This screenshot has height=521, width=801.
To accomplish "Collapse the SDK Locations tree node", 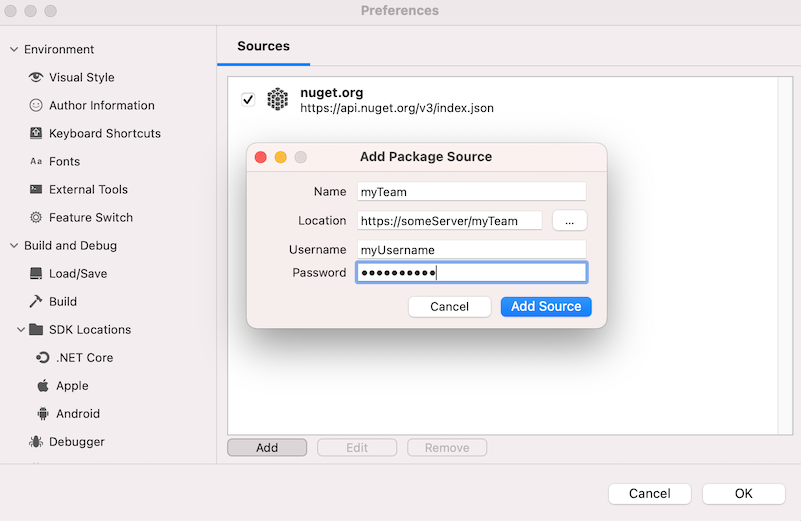I will (x=21, y=329).
